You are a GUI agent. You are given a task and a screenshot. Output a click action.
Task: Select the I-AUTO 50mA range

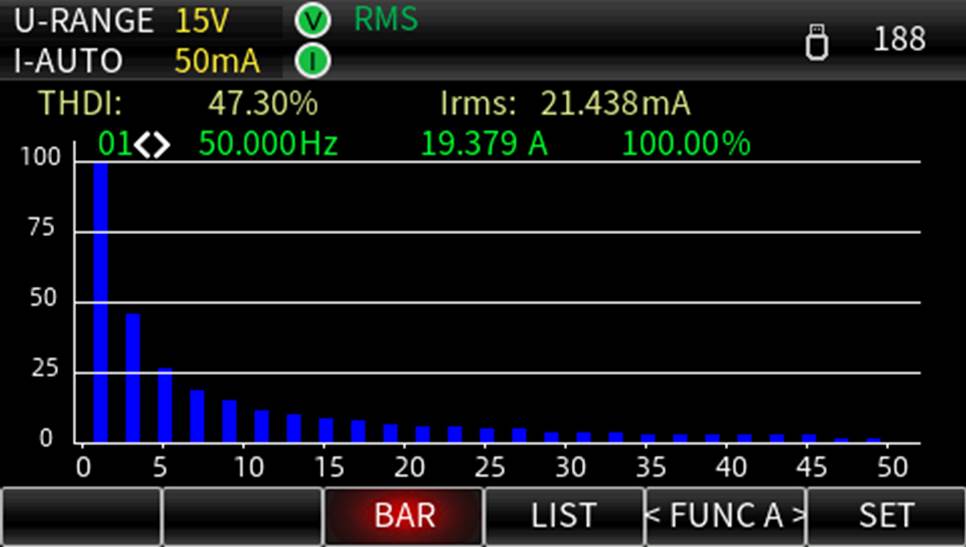pyautogui.click(x=140, y=61)
